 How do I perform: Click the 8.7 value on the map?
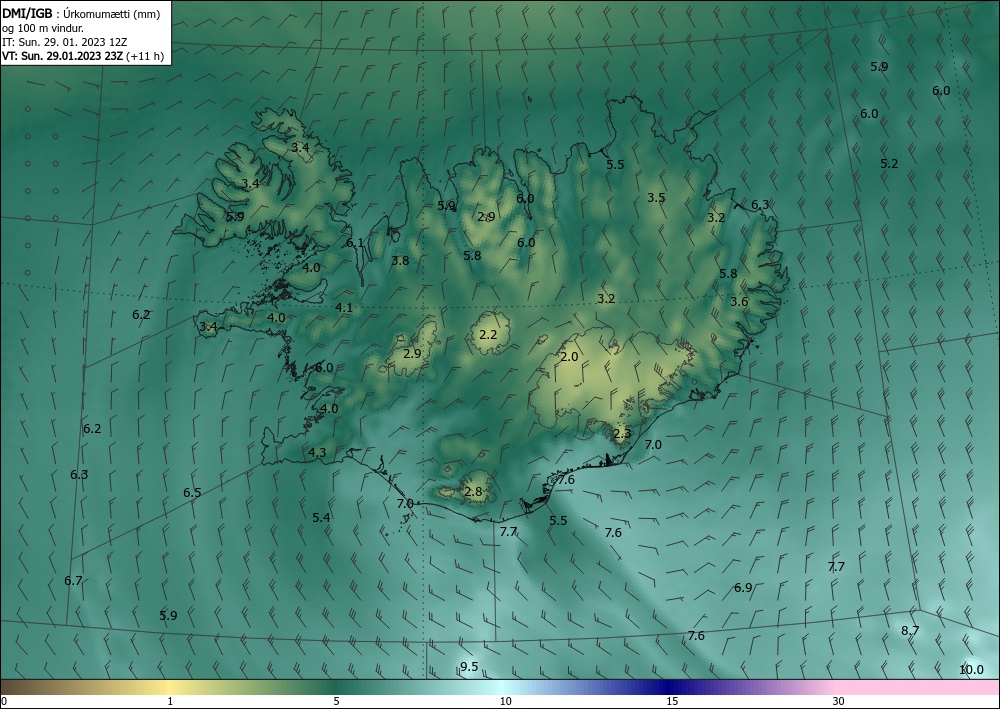coord(910,631)
